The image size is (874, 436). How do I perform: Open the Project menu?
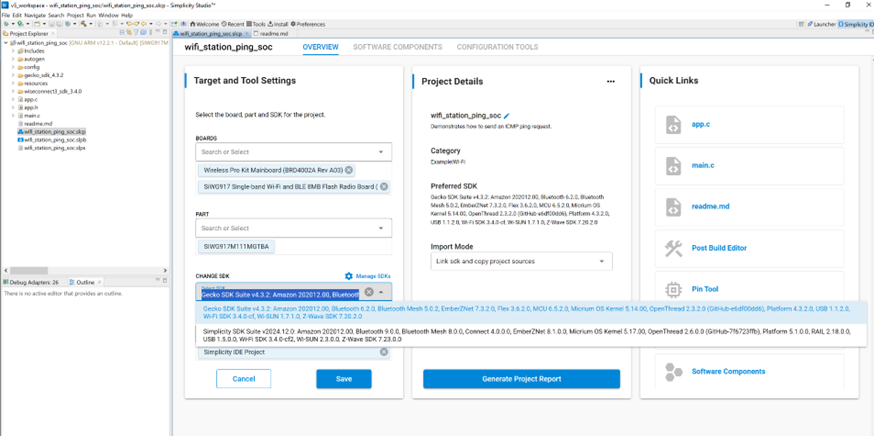click(75, 16)
